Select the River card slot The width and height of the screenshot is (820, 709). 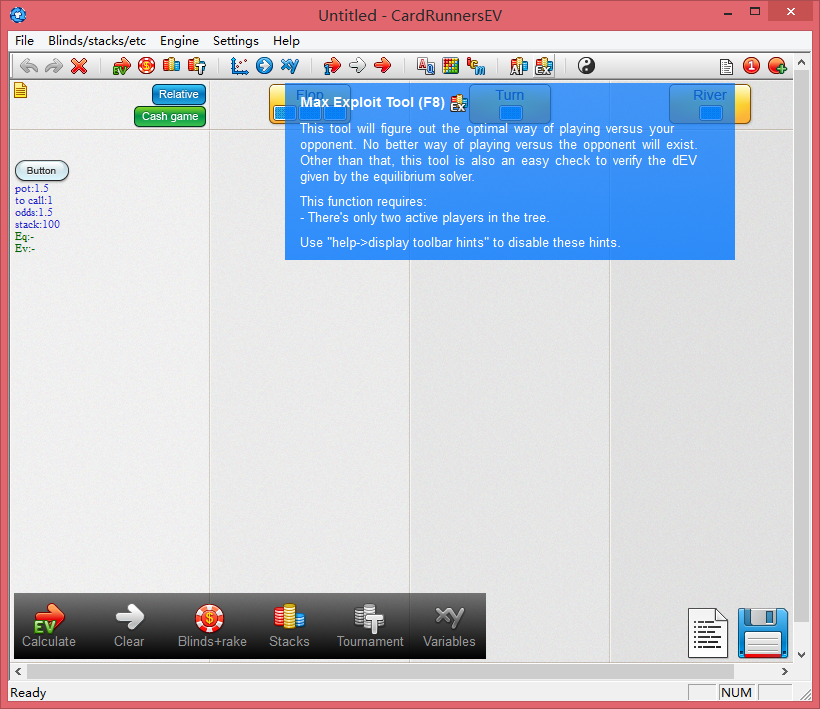(711, 112)
